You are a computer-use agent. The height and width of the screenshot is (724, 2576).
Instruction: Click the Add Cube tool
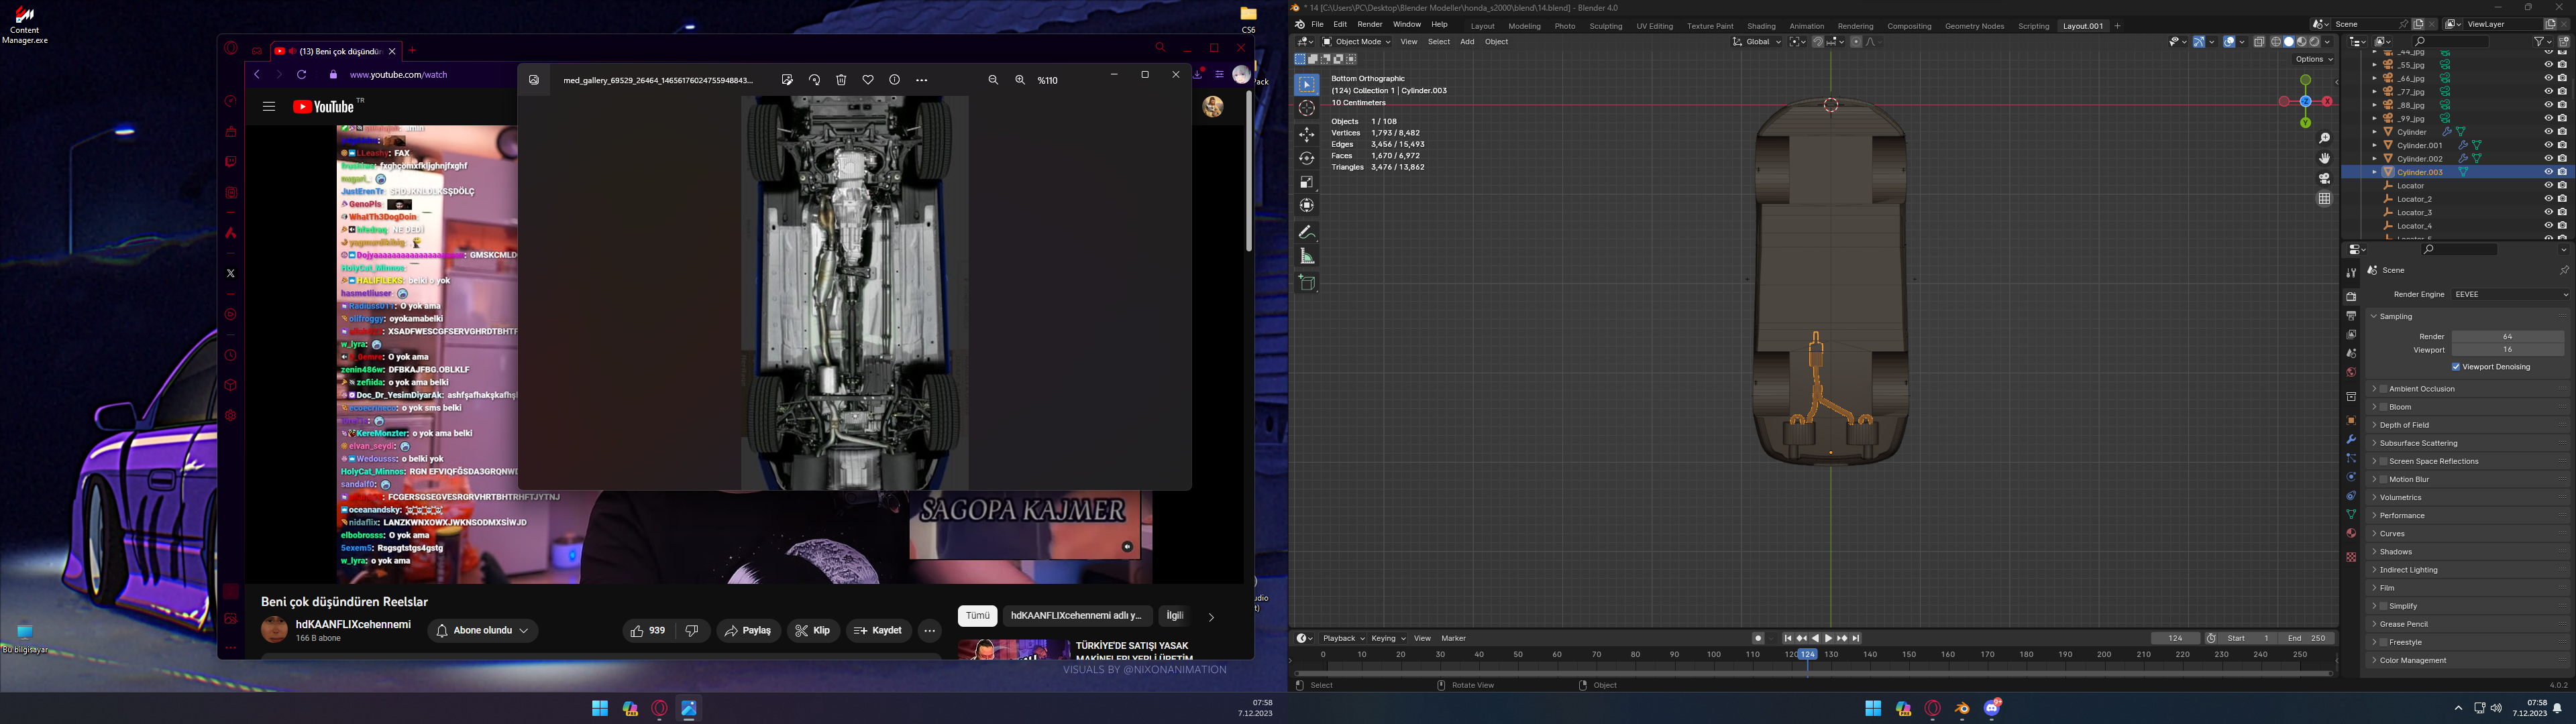(x=1307, y=283)
